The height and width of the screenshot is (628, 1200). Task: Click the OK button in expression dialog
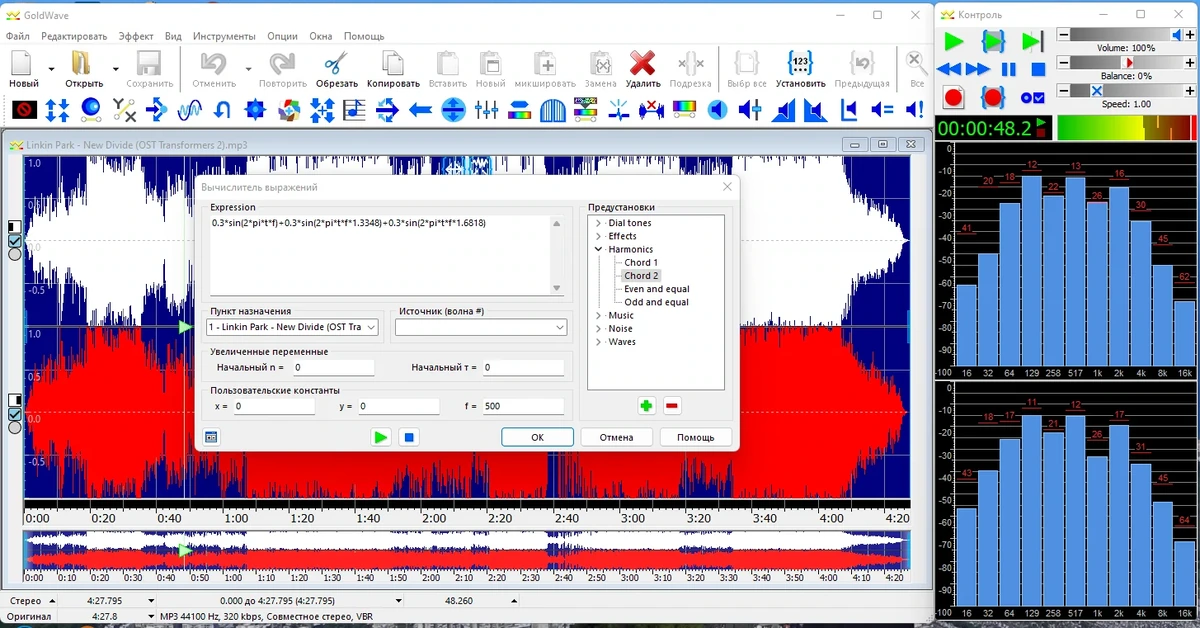point(537,437)
